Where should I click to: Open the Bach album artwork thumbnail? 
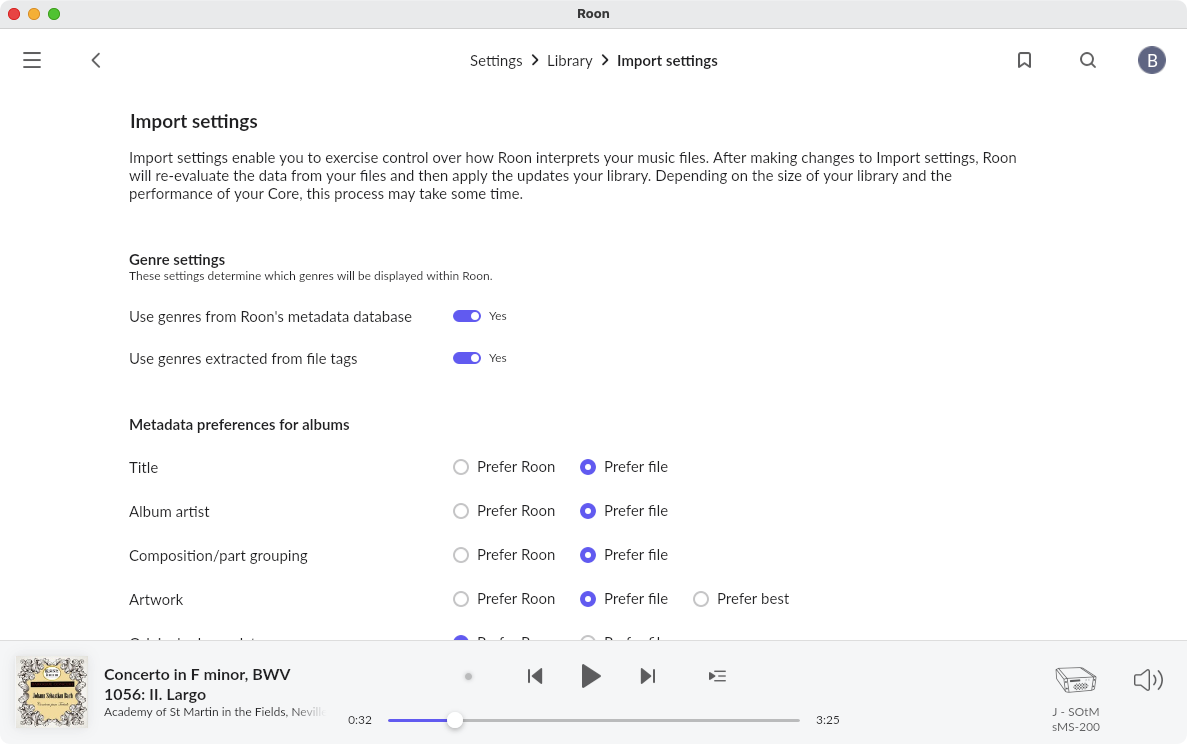[x=52, y=692]
